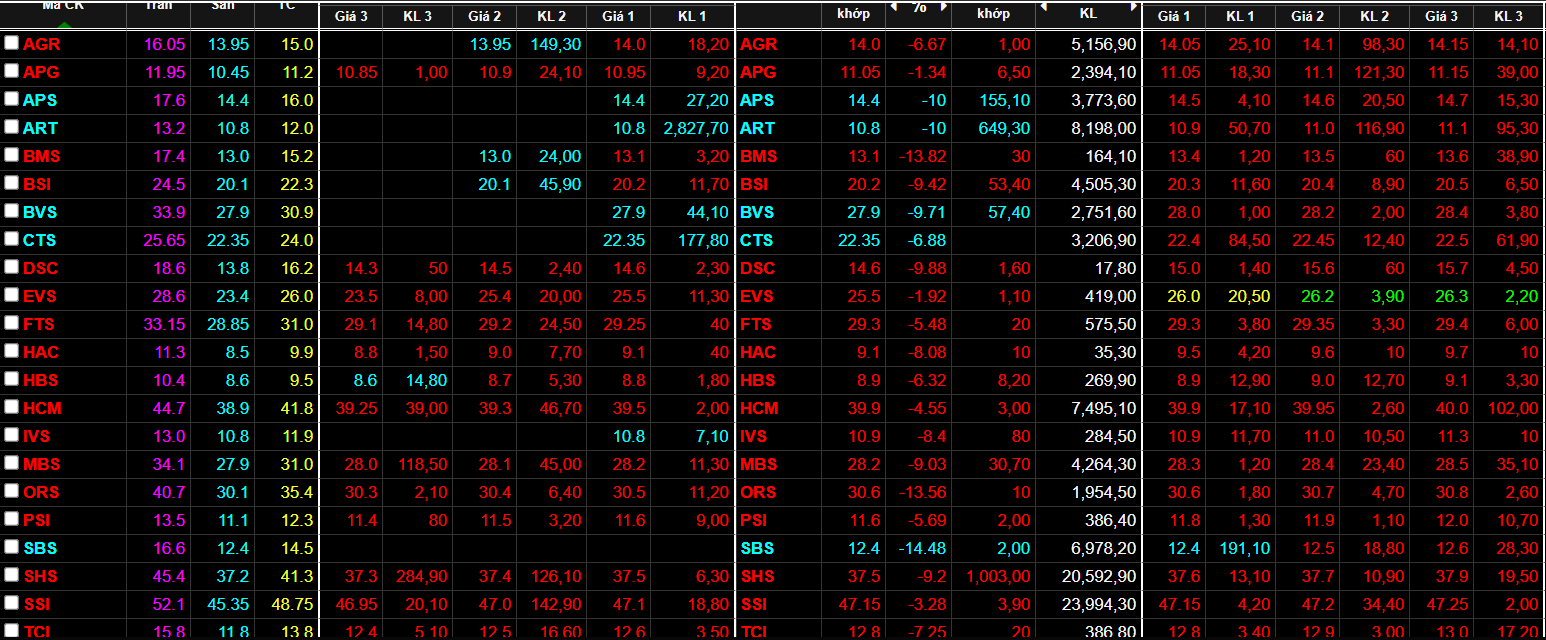Click SSI's floor price 45.35
The width and height of the screenshot is (1546, 640).
[x=229, y=604]
